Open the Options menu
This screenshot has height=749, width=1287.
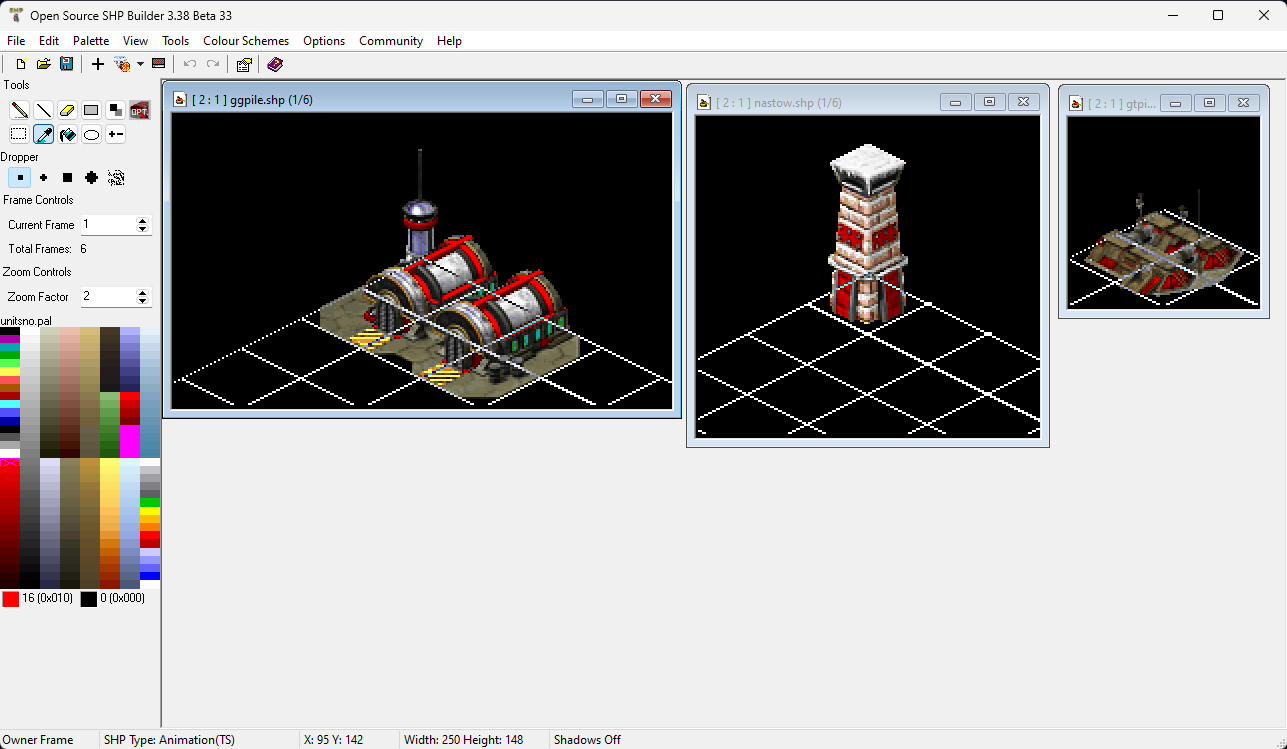(x=324, y=41)
